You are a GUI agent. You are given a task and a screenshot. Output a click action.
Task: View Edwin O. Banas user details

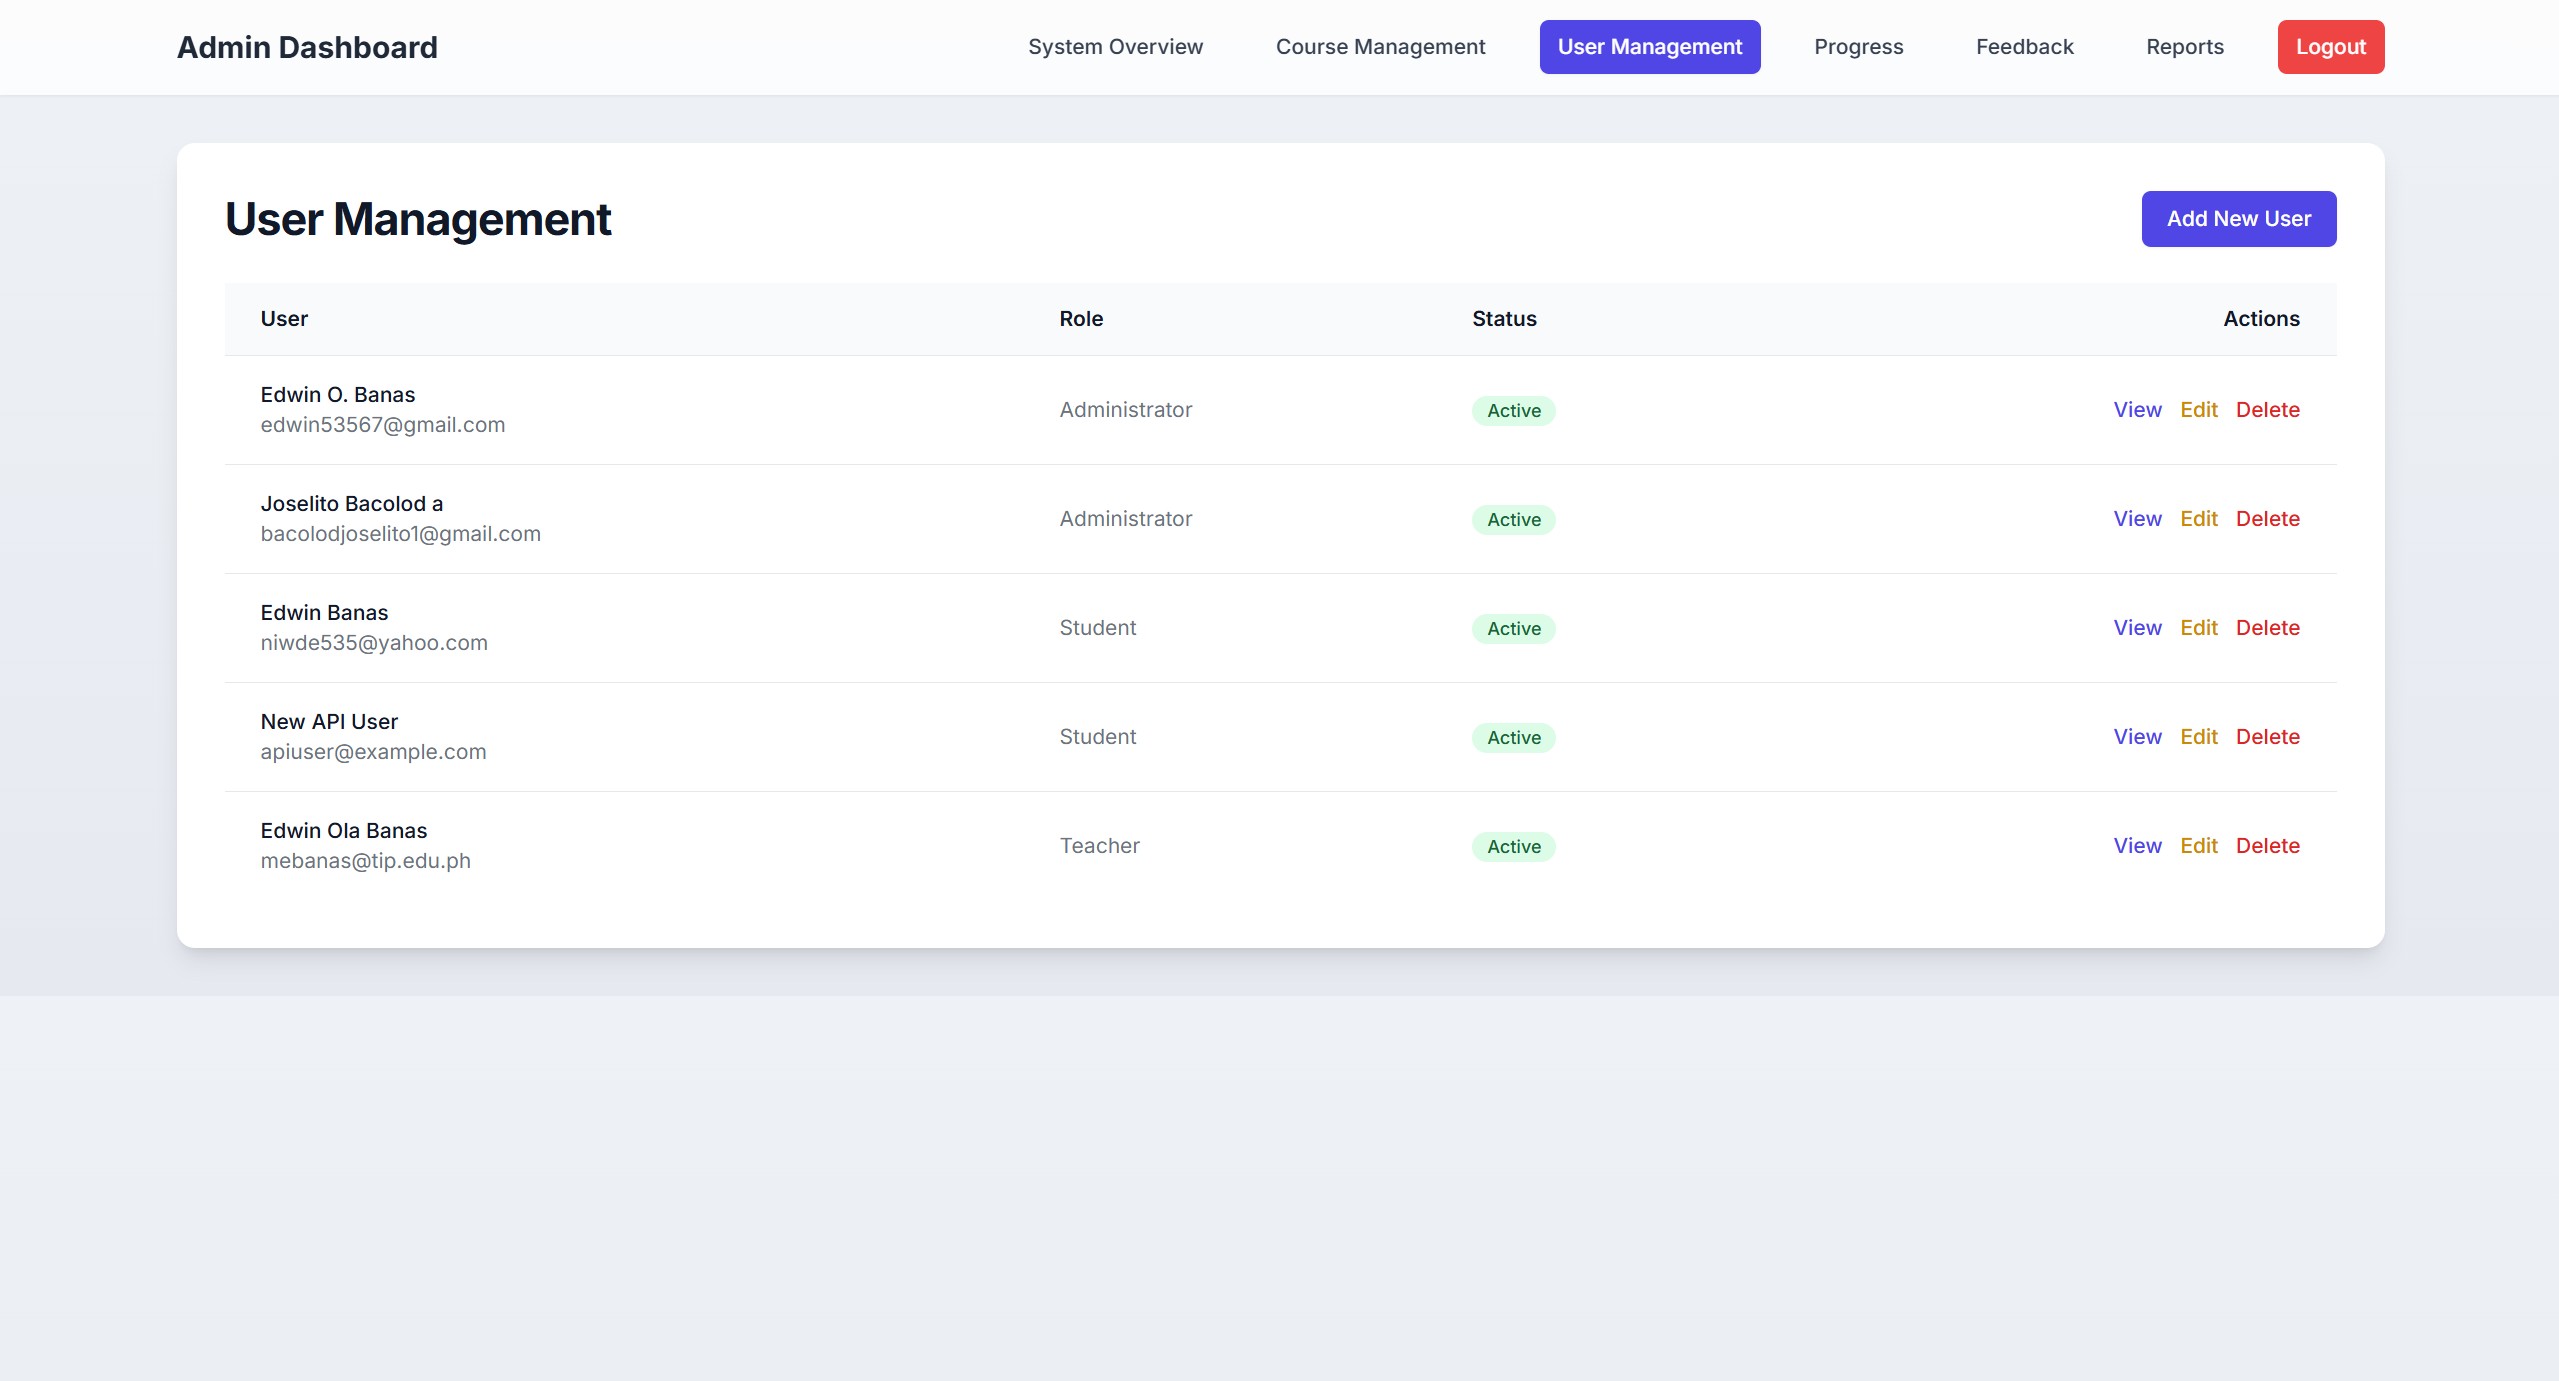(x=2137, y=410)
